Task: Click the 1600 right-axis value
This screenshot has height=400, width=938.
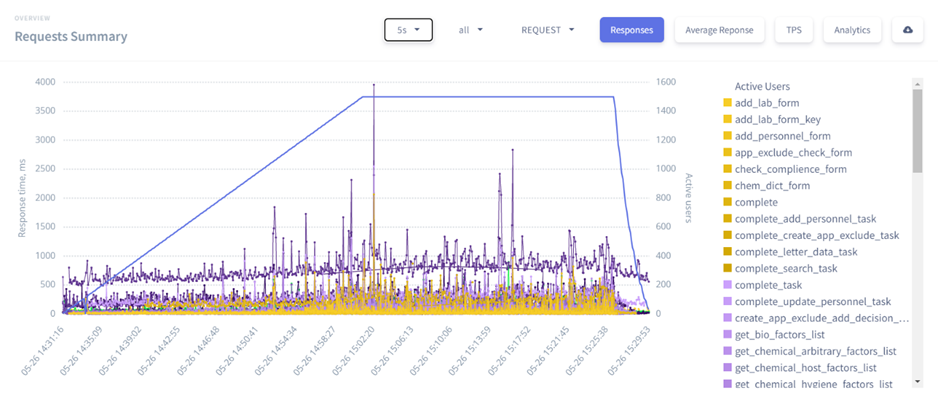Action: (x=667, y=82)
